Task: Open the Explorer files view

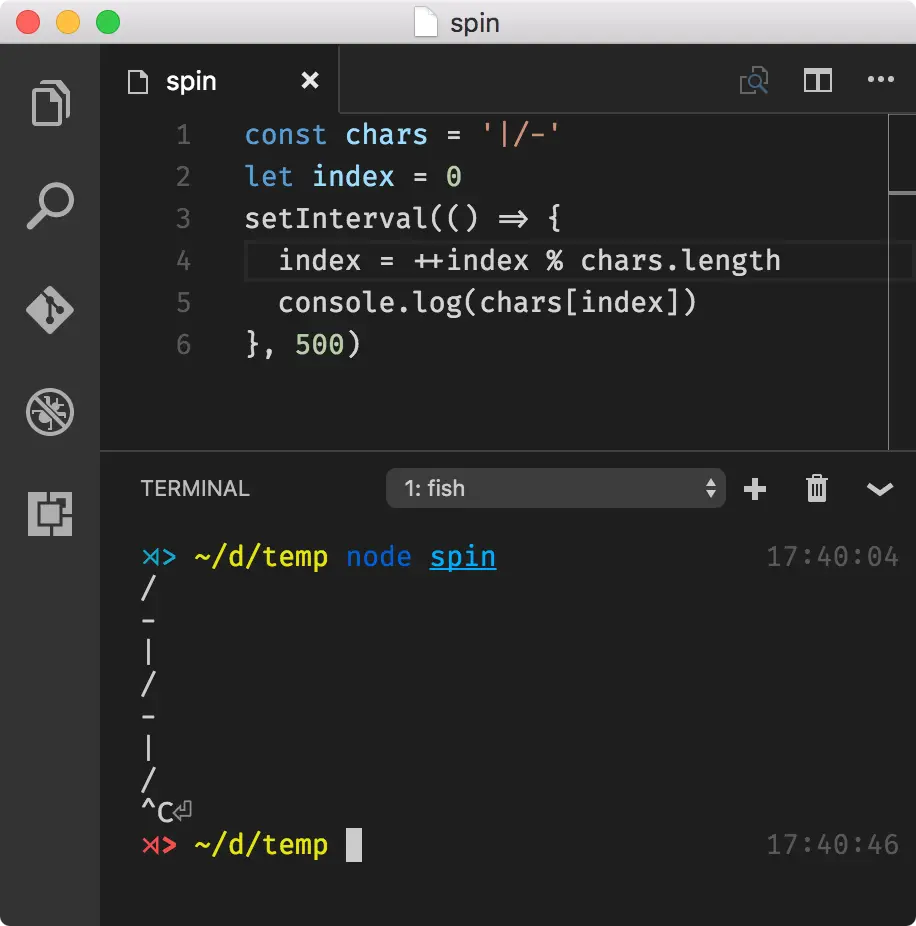Action: [x=50, y=103]
